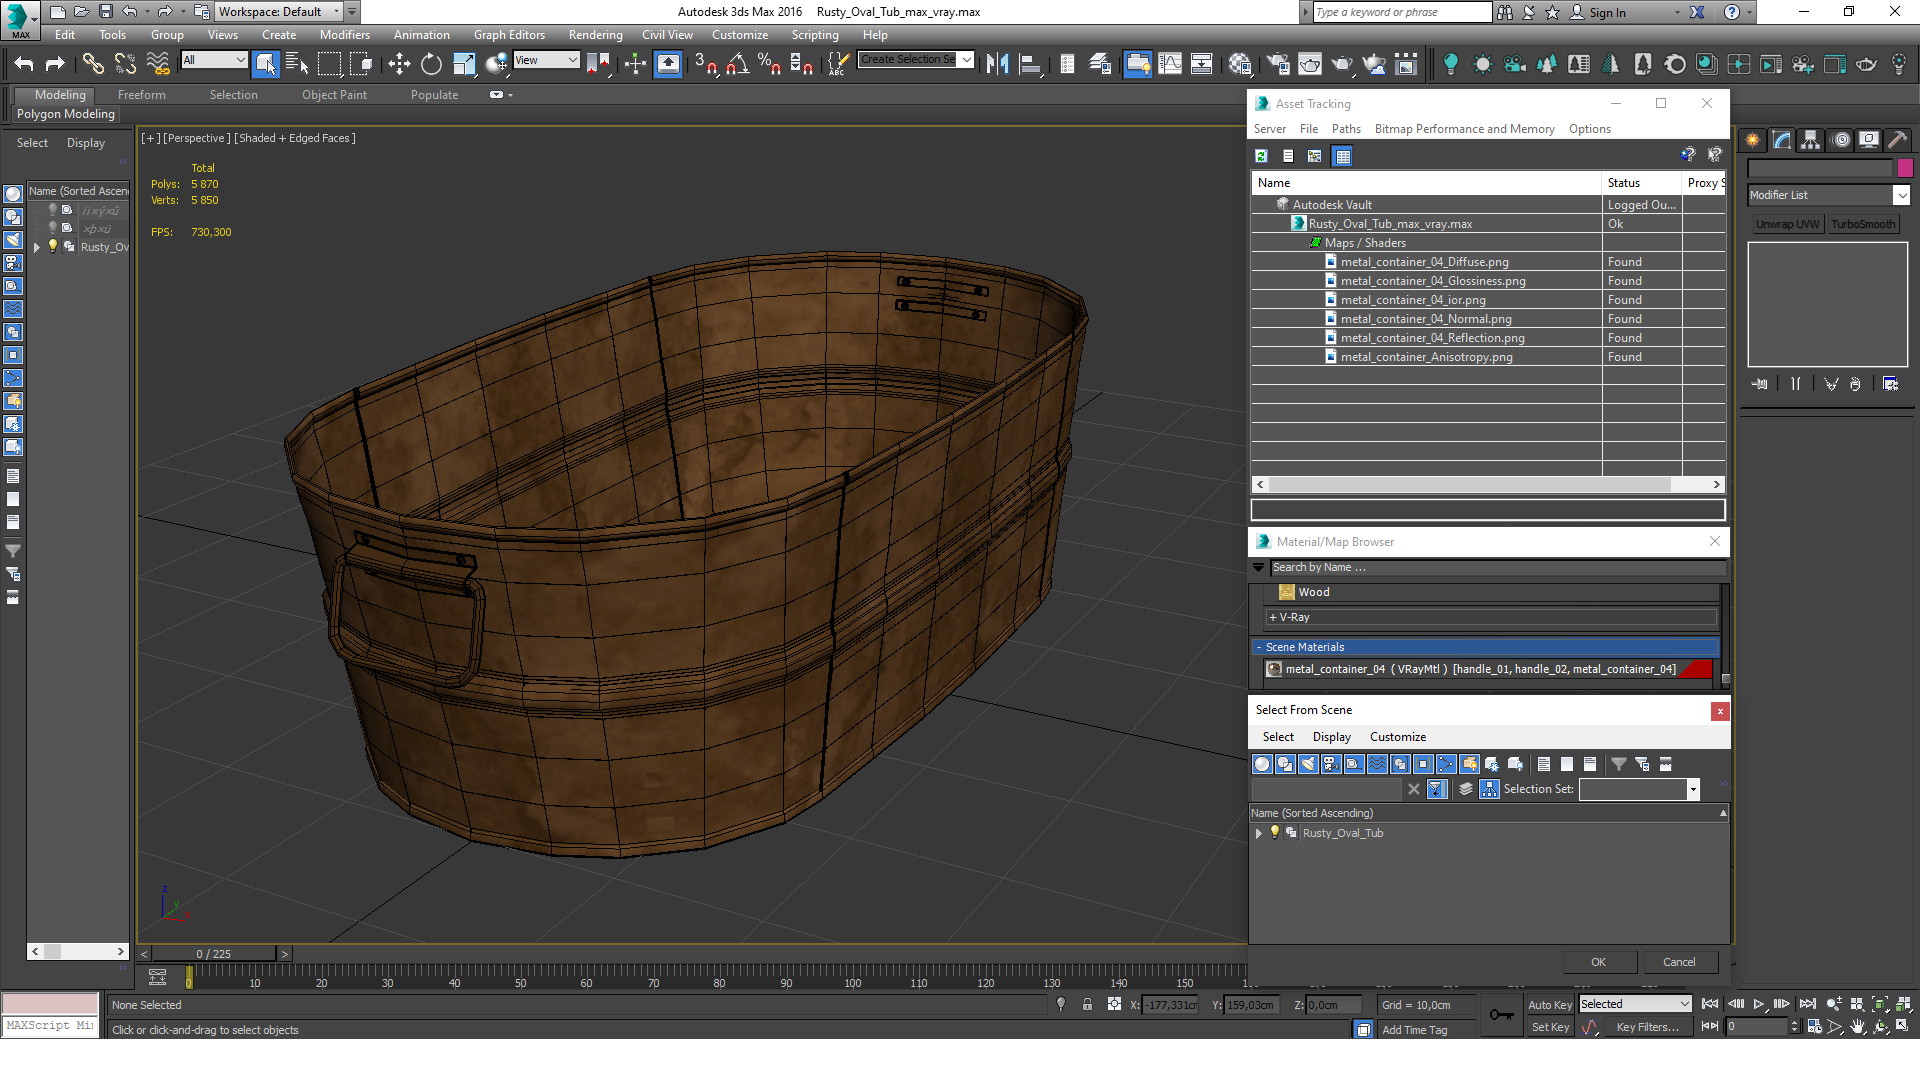The width and height of the screenshot is (1920, 1080).
Task: Toggle Window/Crossing selection mode
Action: point(362,64)
